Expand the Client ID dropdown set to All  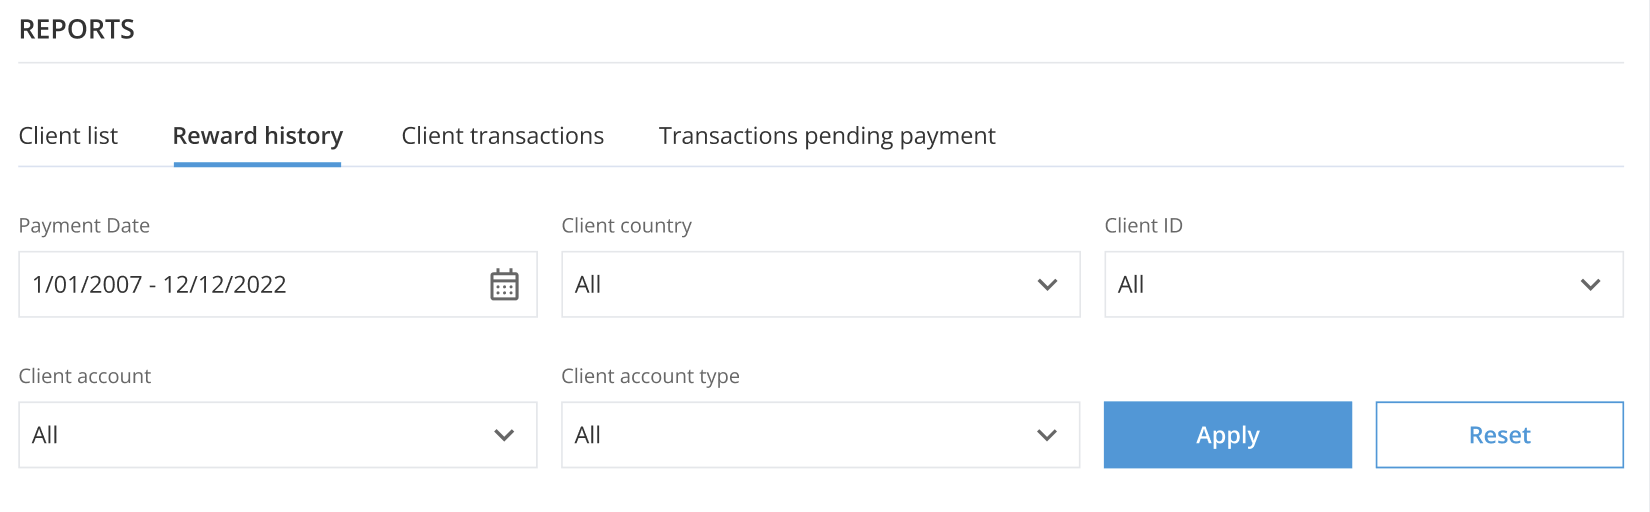[x=1364, y=284]
